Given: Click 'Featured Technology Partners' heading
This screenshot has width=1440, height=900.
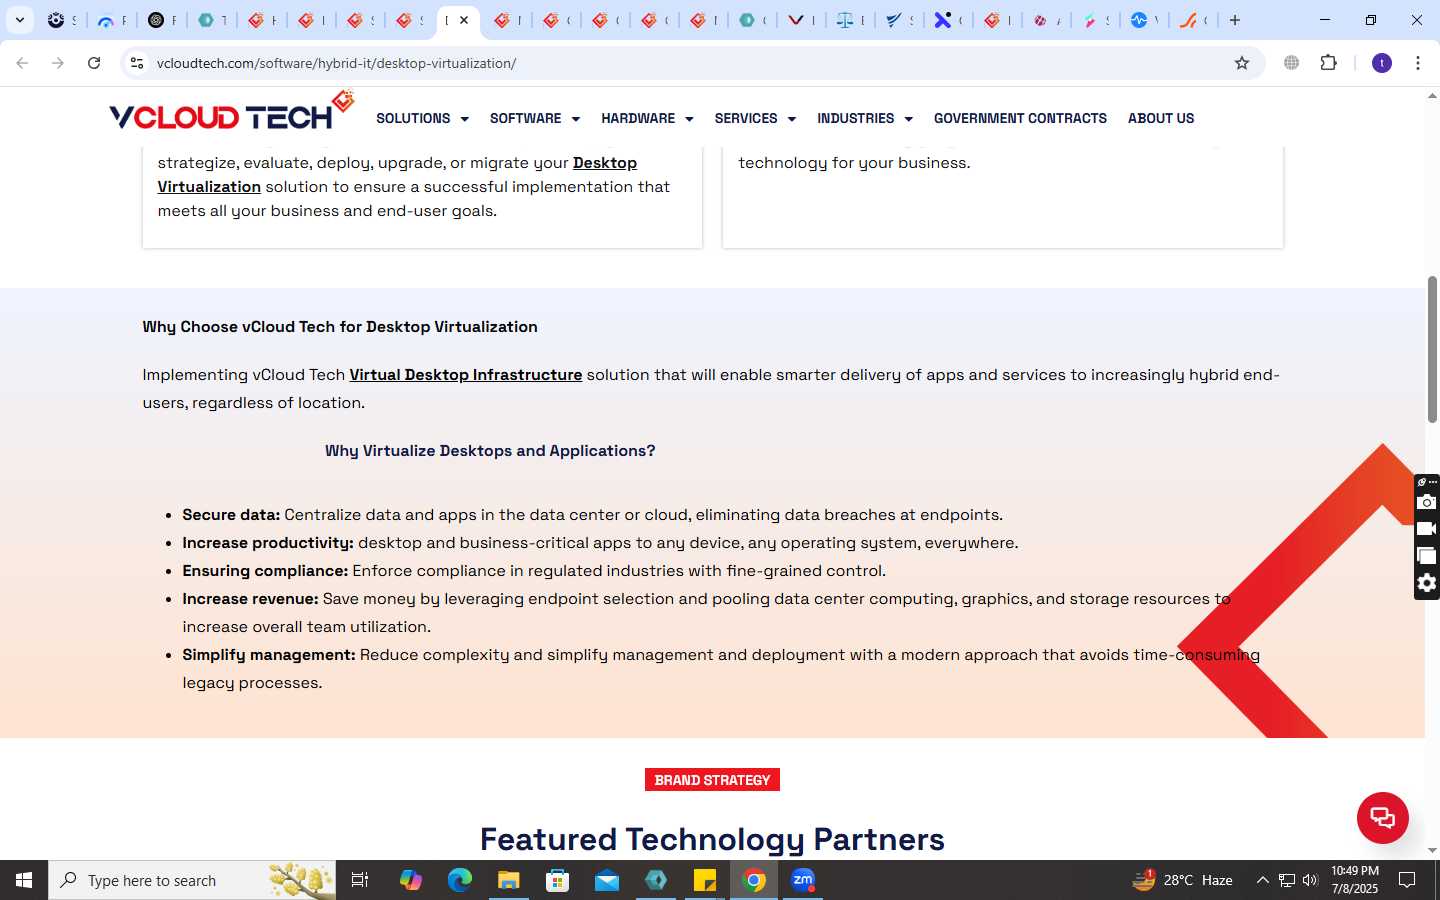Looking at the screenshot, I should tap(712, 839).
